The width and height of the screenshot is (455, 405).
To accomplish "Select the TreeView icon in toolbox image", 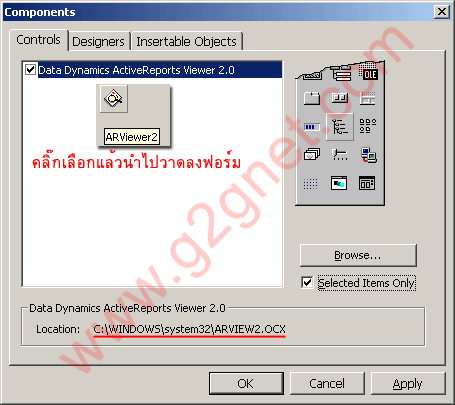I will click(x=340, y=127).
